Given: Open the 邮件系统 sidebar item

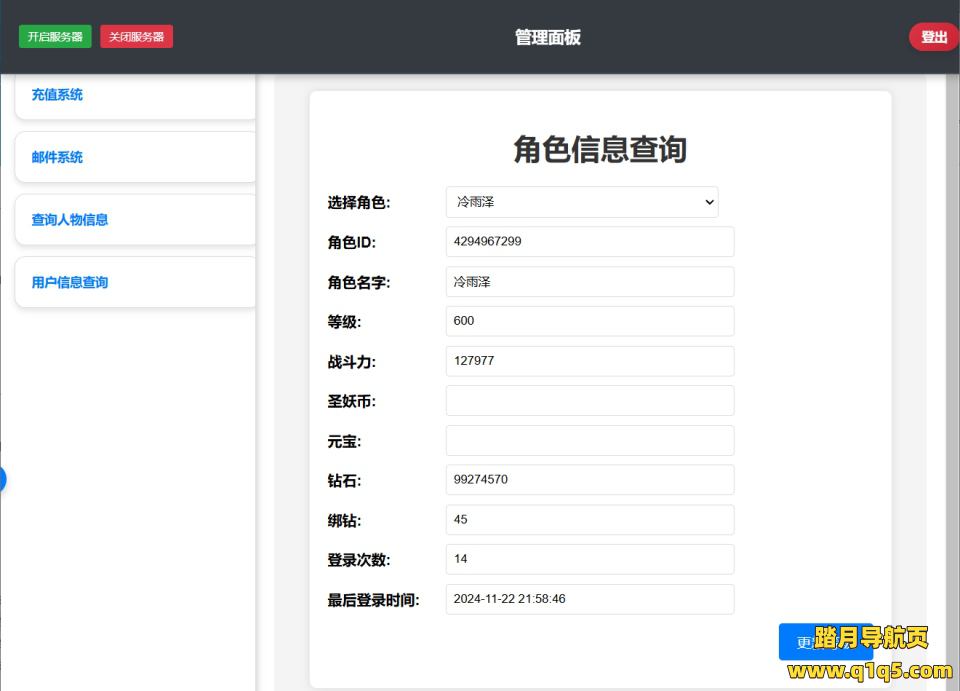Looking at the screenshot, I should (x=135, y=157).
